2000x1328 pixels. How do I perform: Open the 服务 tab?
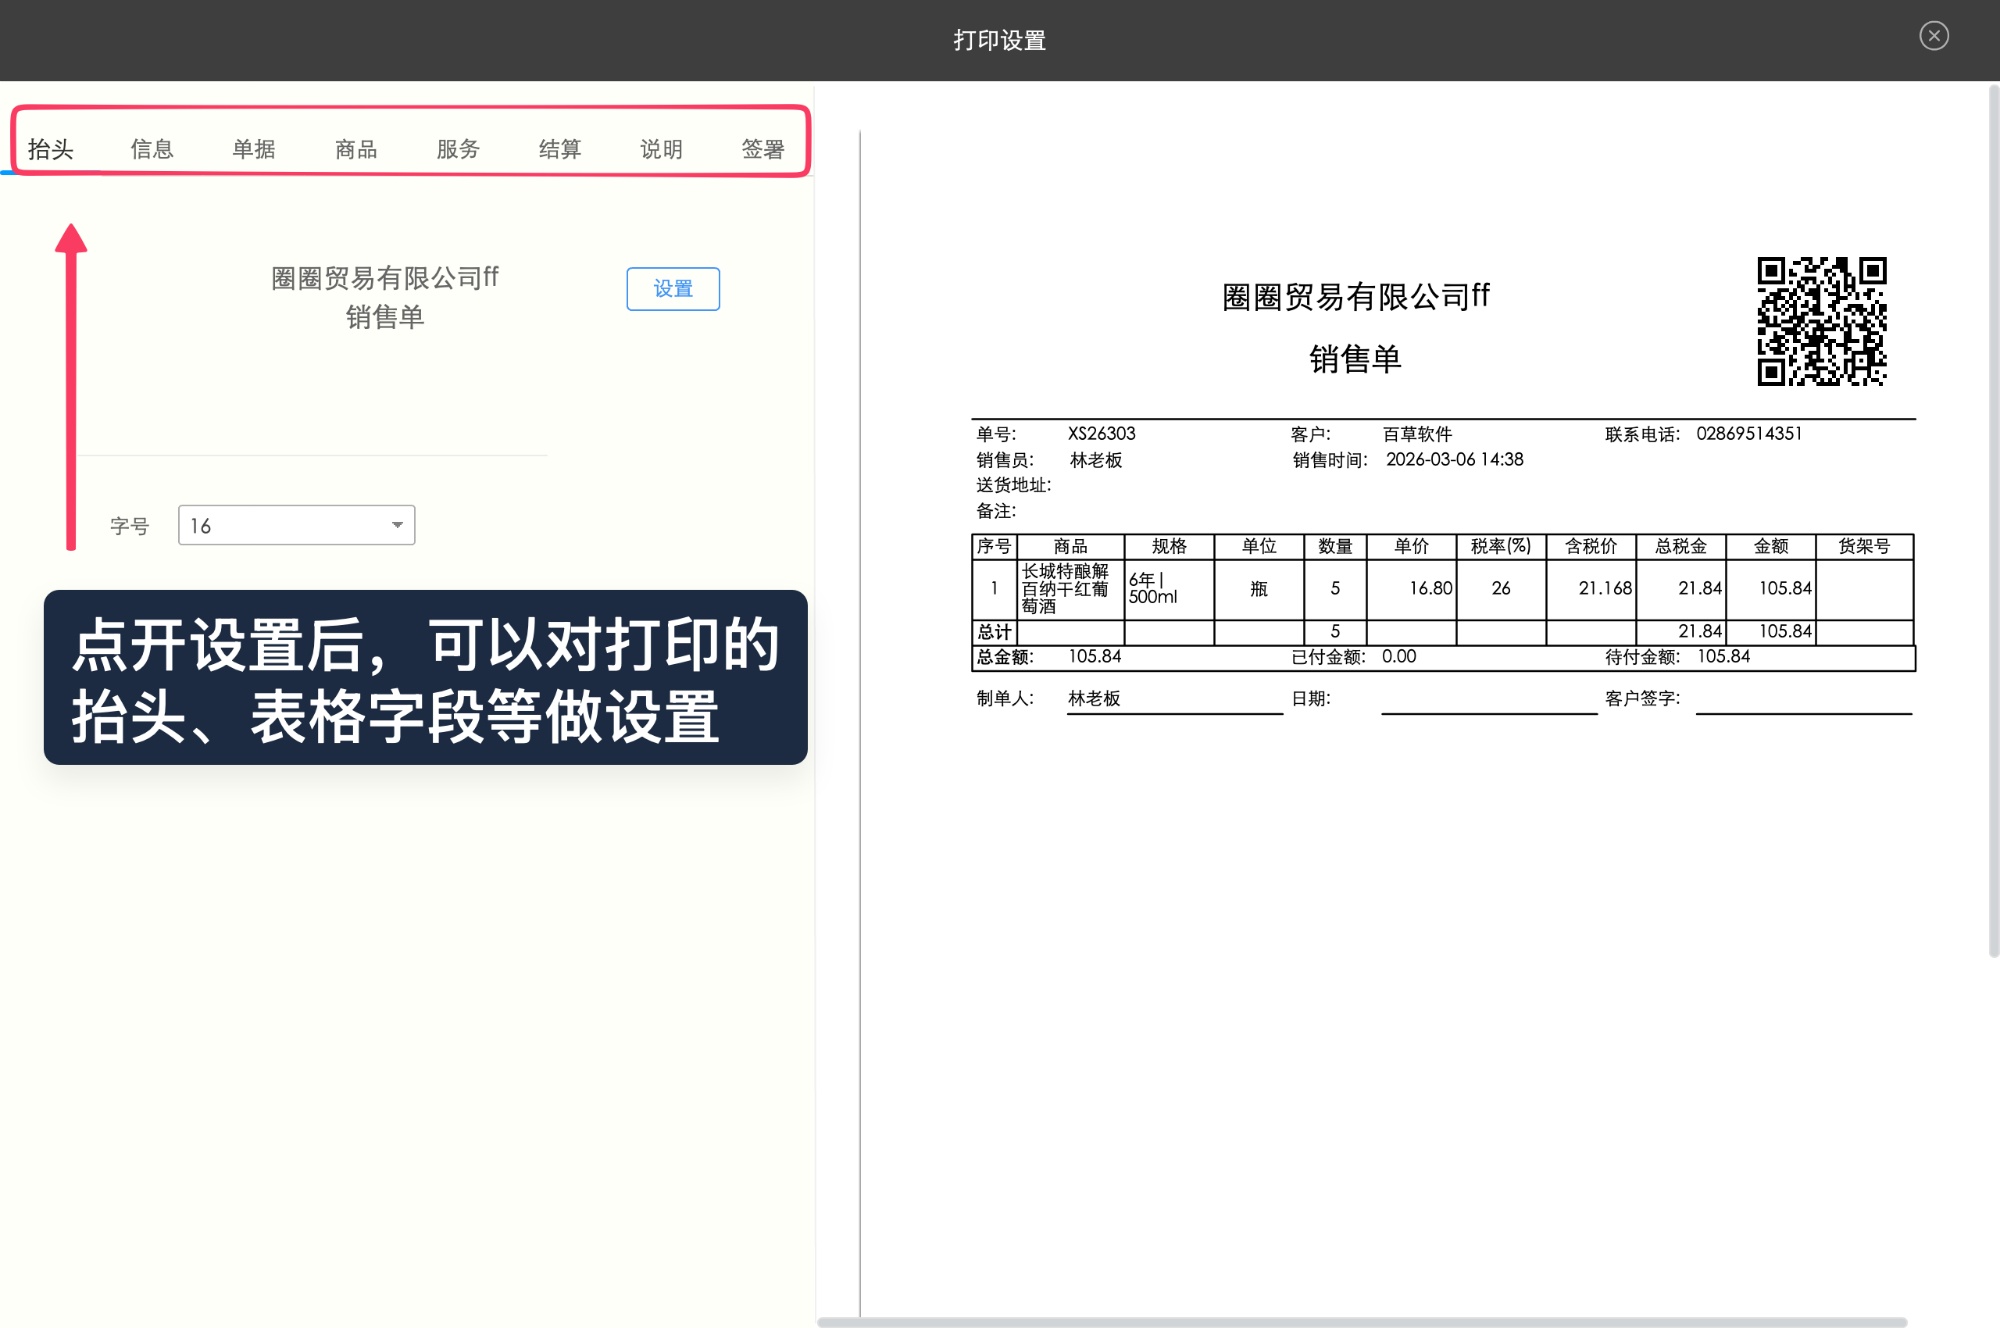458,148
